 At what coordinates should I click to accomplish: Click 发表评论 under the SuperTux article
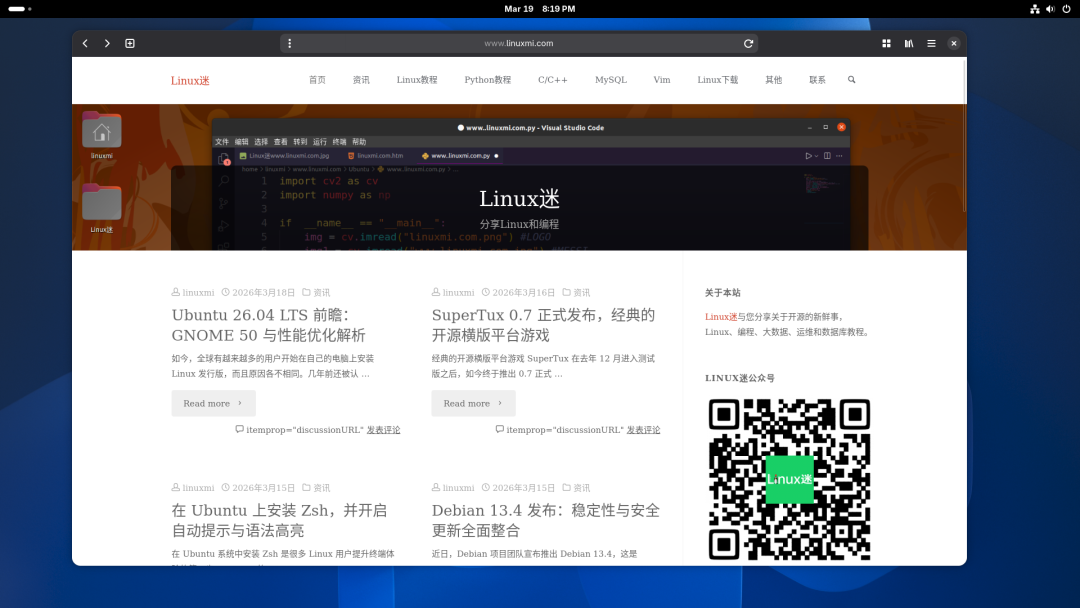click(x=643, y=430)
